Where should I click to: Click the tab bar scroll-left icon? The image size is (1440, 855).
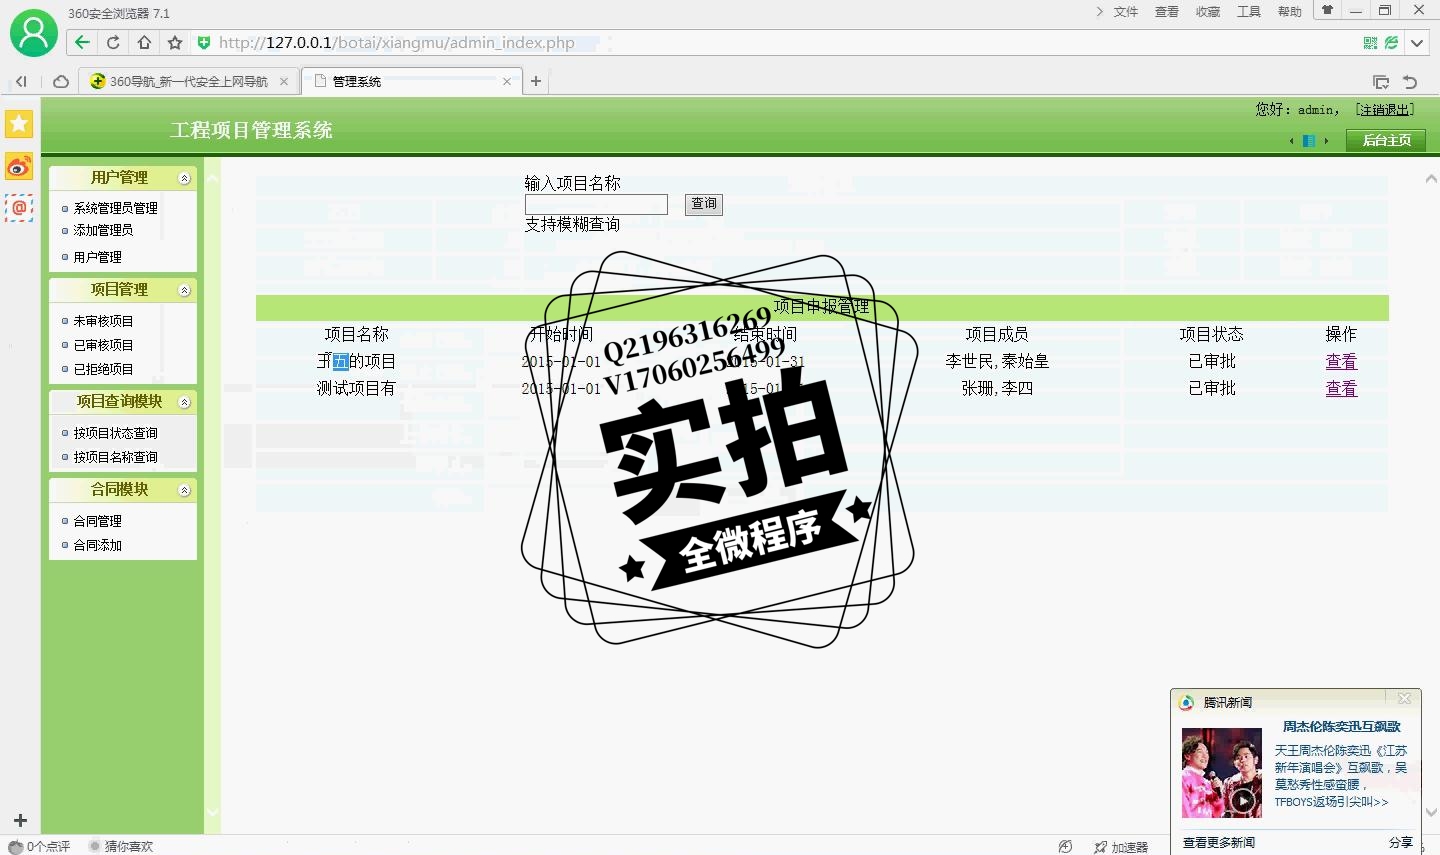[x=21, y=82]
